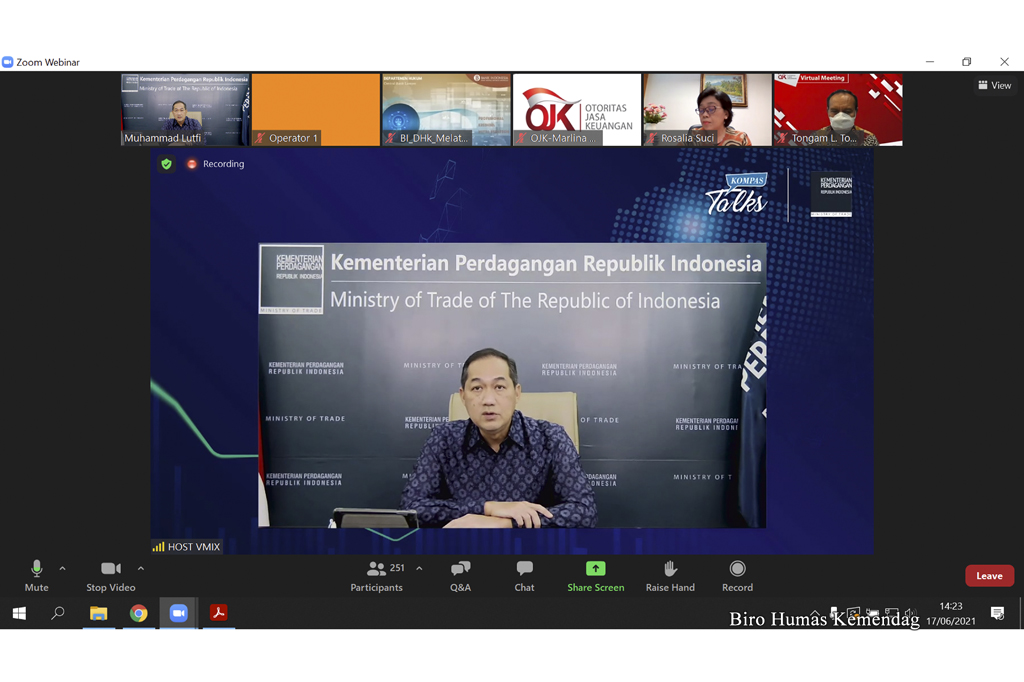This screenshot has width=1024, height=682.
Task: Click the green encryption shield icon
Action: (167, 164)
